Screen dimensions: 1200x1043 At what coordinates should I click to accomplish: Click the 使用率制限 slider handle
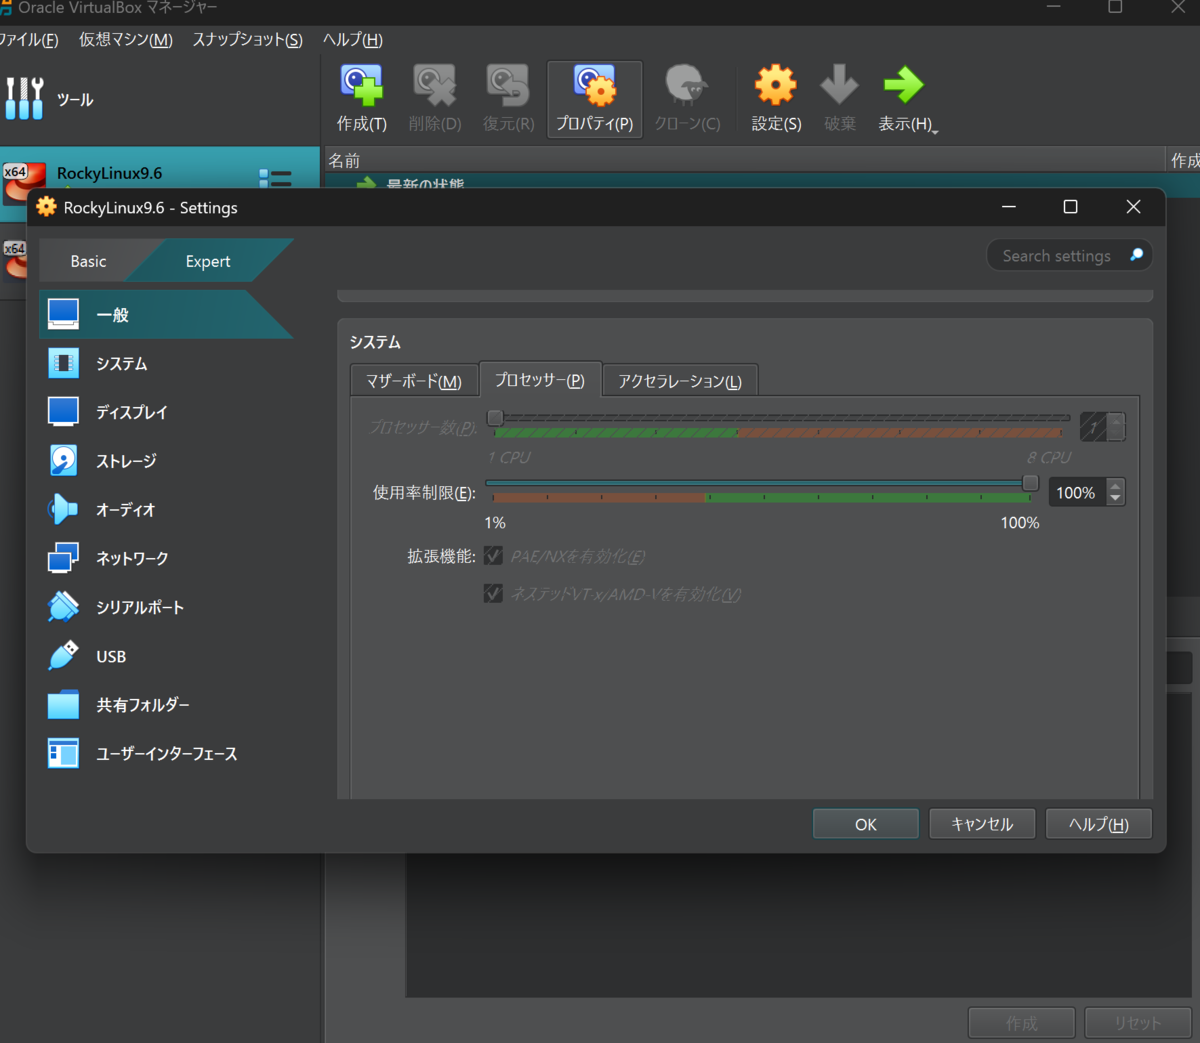click(x=1030, y=483)
